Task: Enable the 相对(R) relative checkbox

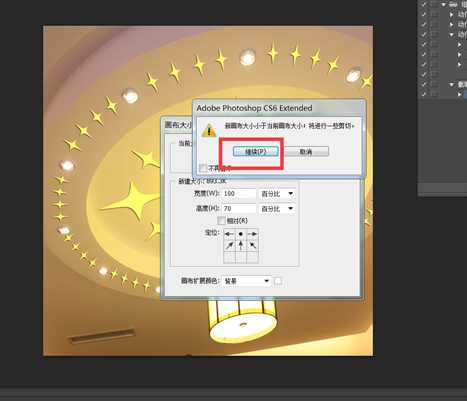Action: tap(221, 221)
